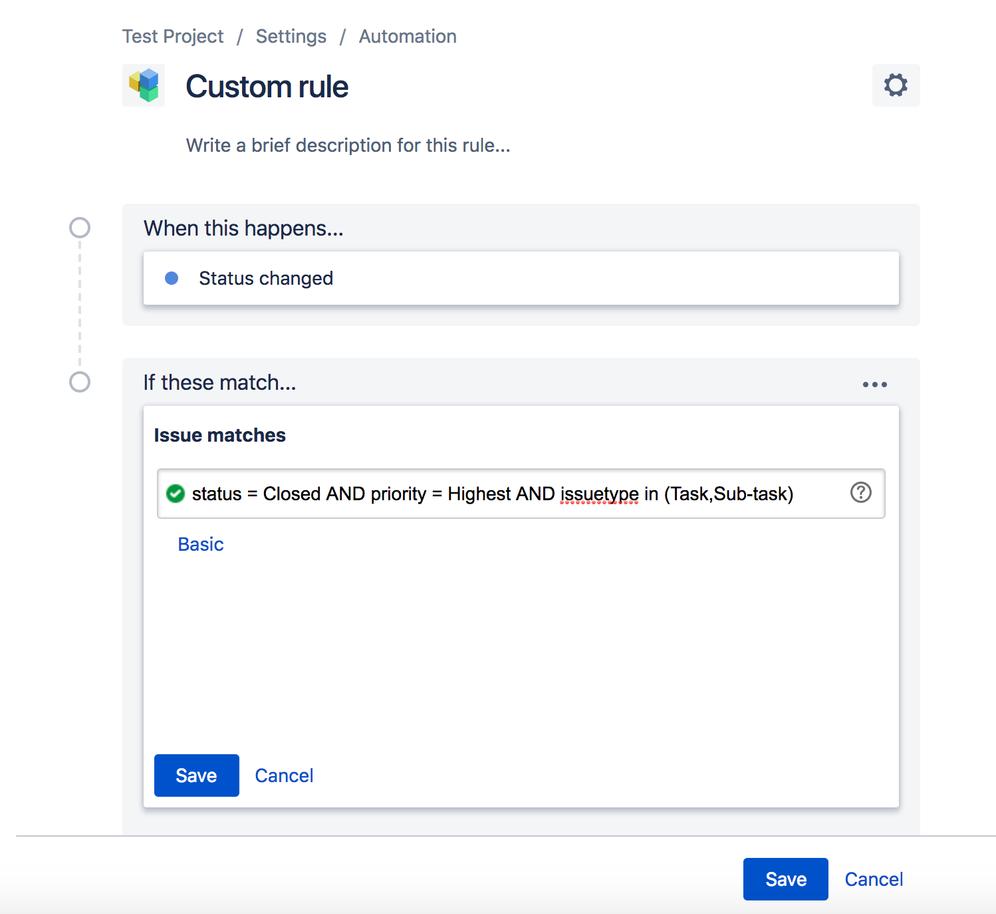996x914 pixels.
Task: Open rule settings gear icon
Action: click(x=896, y=85)
